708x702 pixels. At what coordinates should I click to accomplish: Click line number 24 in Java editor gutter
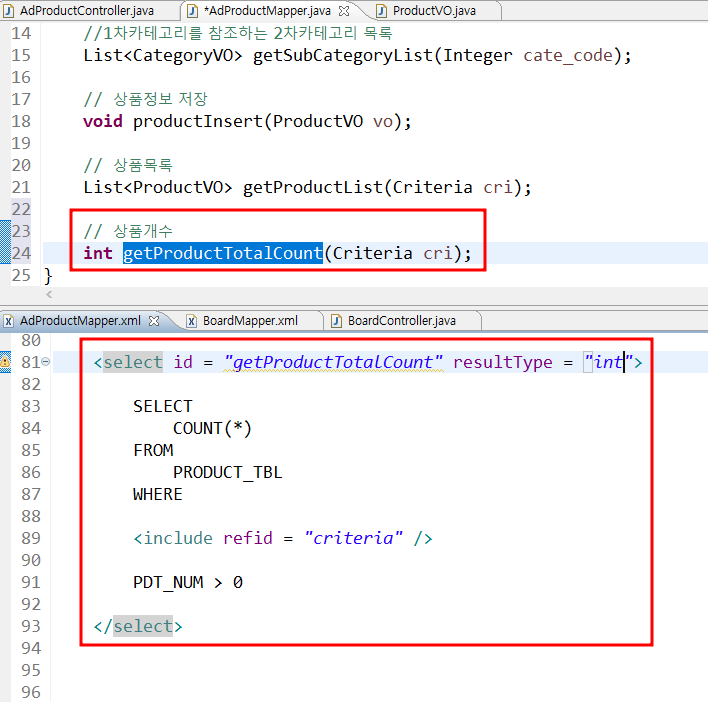tap(21, 253)
